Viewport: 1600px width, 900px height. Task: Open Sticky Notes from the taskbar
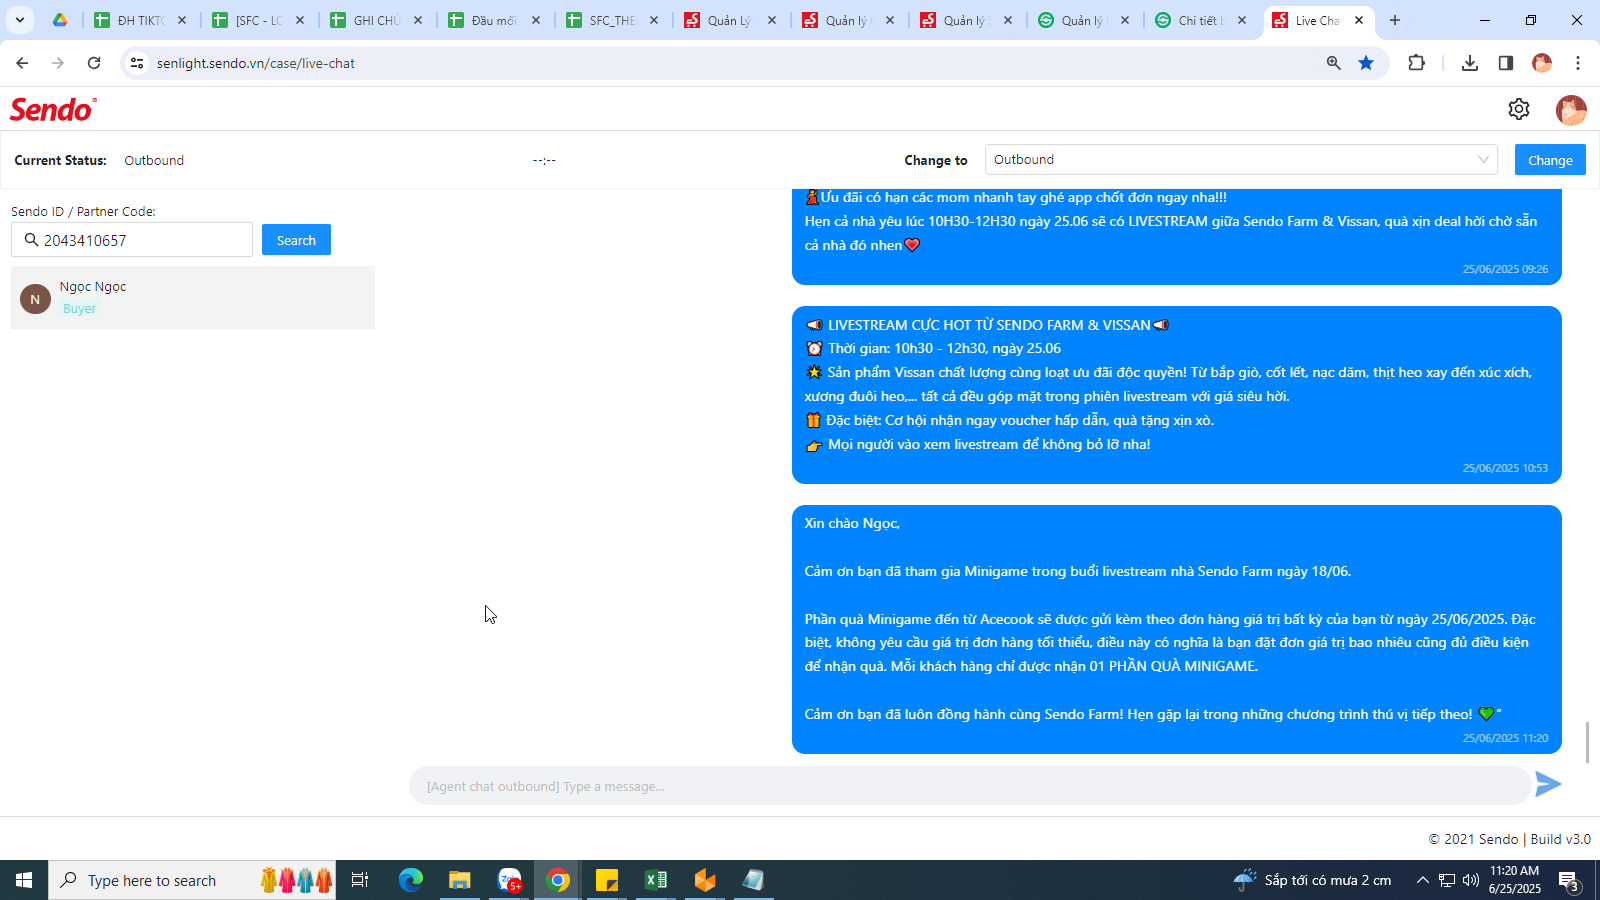[x=607, y=880]
